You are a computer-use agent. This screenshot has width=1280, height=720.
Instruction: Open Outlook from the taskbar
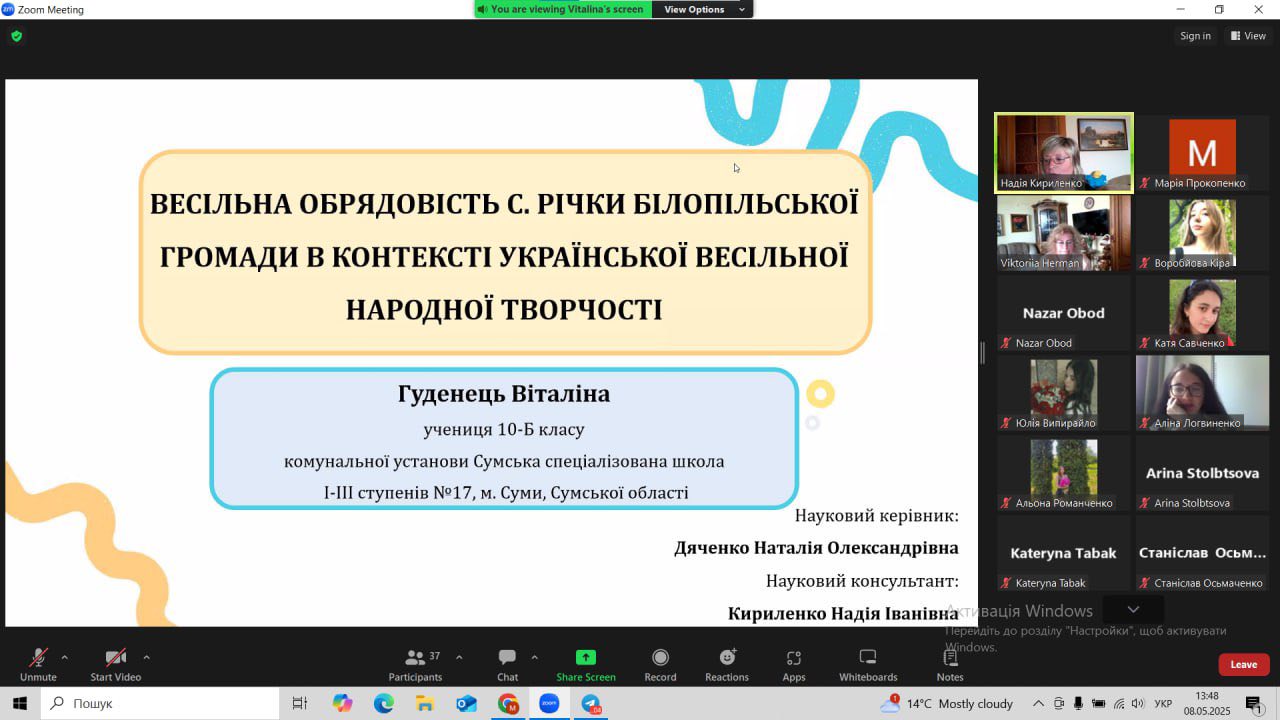coord(466,704)
